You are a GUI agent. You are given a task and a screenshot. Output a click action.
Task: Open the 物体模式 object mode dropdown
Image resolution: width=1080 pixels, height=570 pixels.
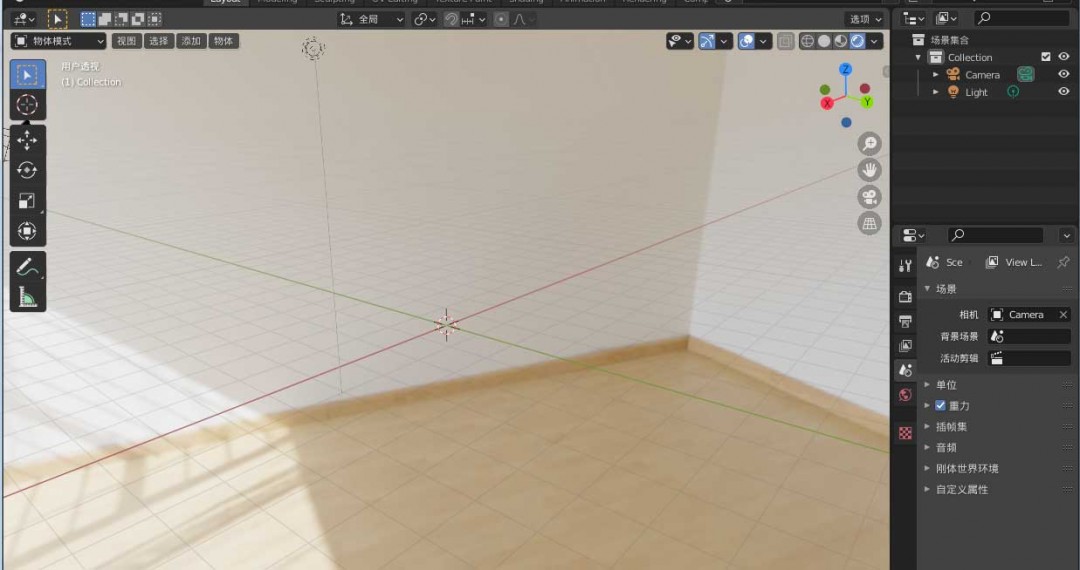pos(58,41)
